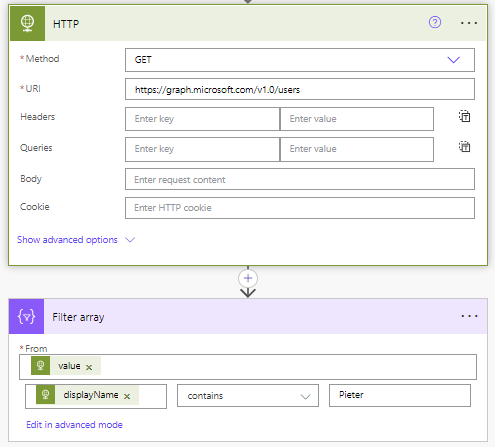This screenshot has width=495, height=447.
Task: Remove the displayName token
Action: [127, 396]
